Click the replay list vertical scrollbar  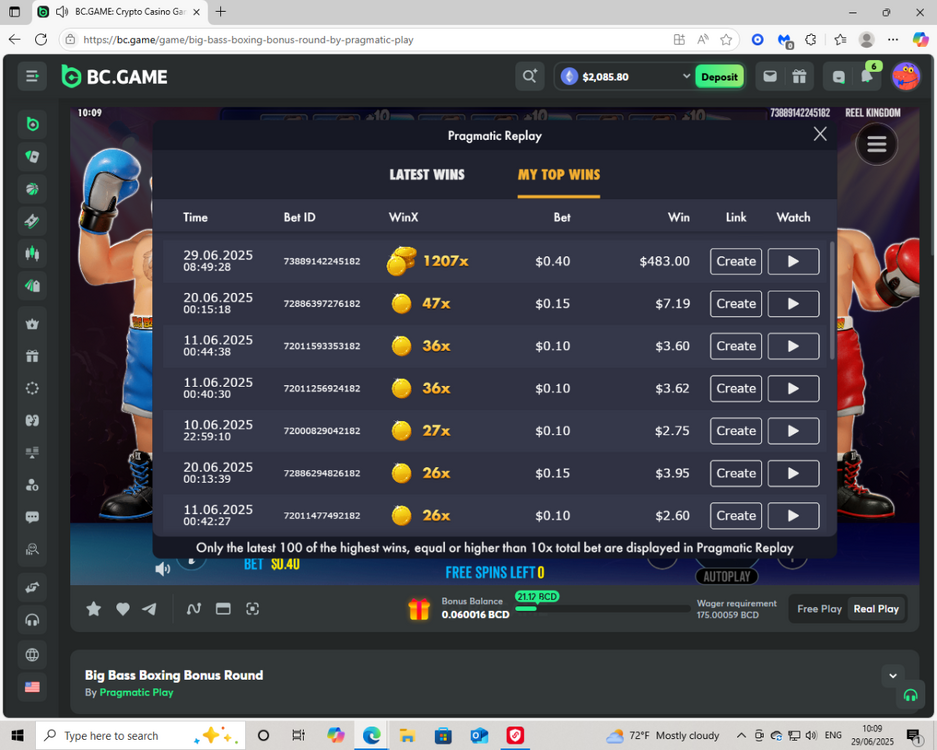pos(832,300)
